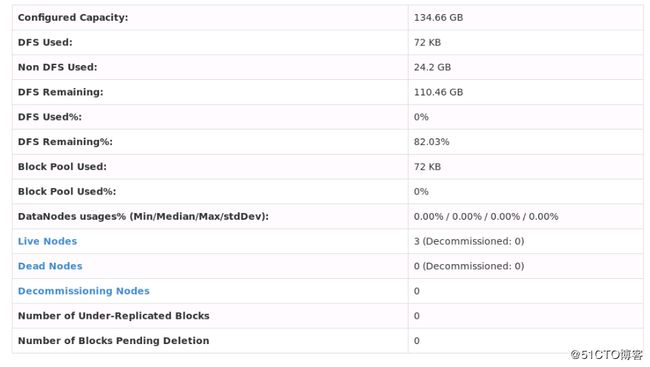Select the DFS Remaining value 110.46 GB
650x367 pixels.
click(438, 92)
